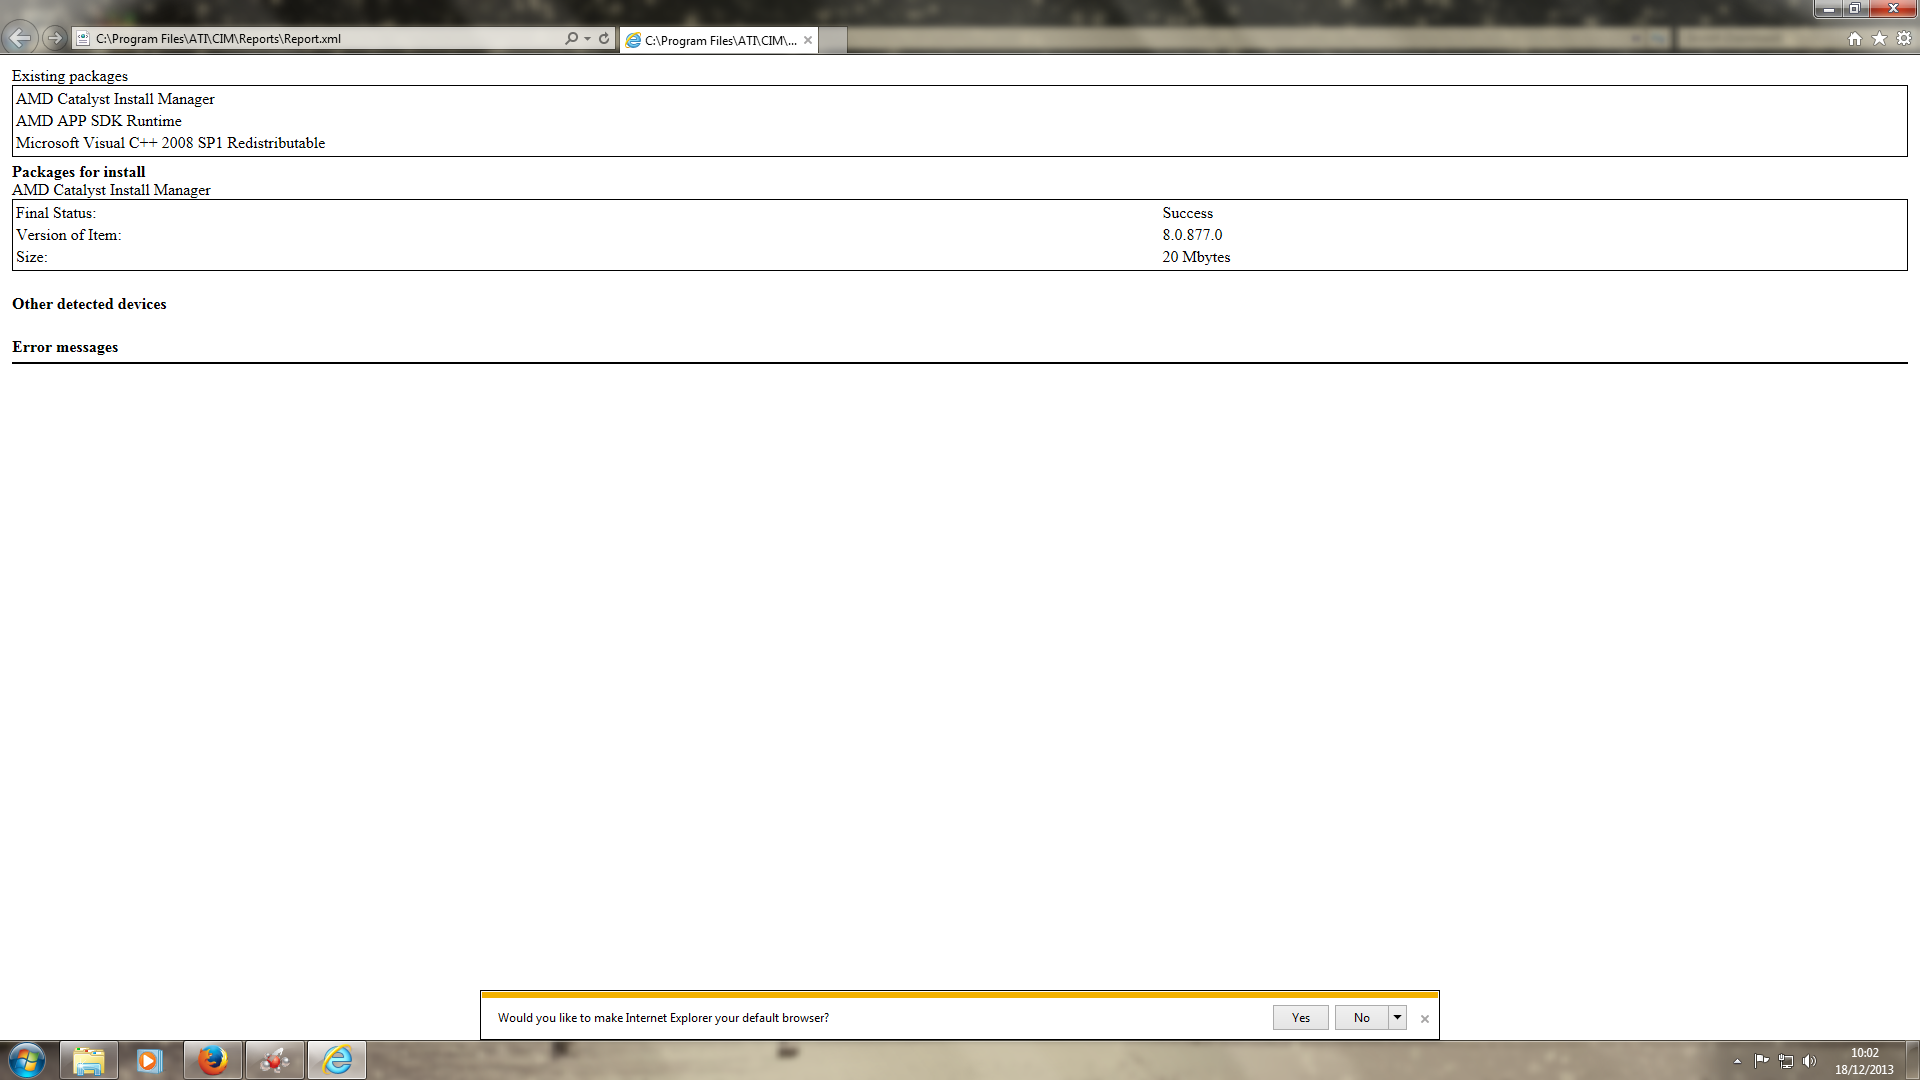Click the address bar search magnifier icon
The width and height of the screenshot is (1920, 1080).
(571, 38)
